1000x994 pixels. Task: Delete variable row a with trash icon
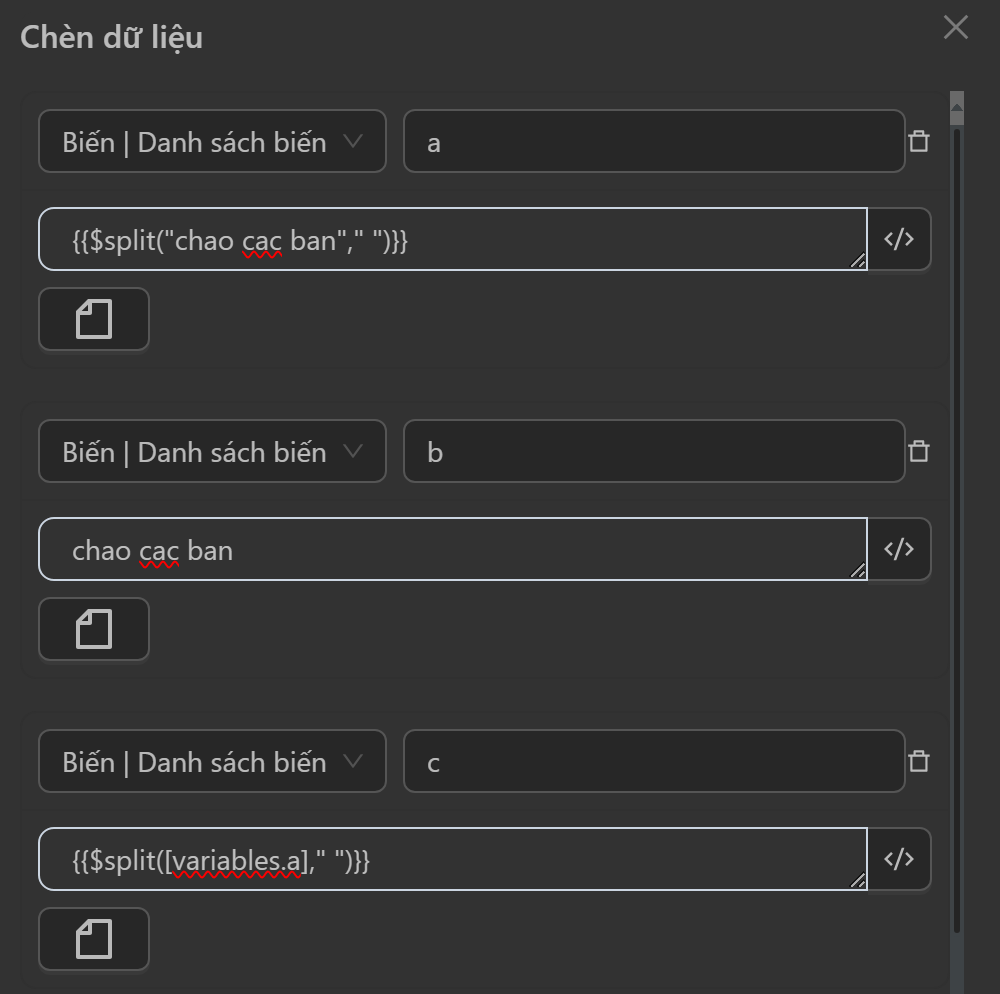click(918, 141)
